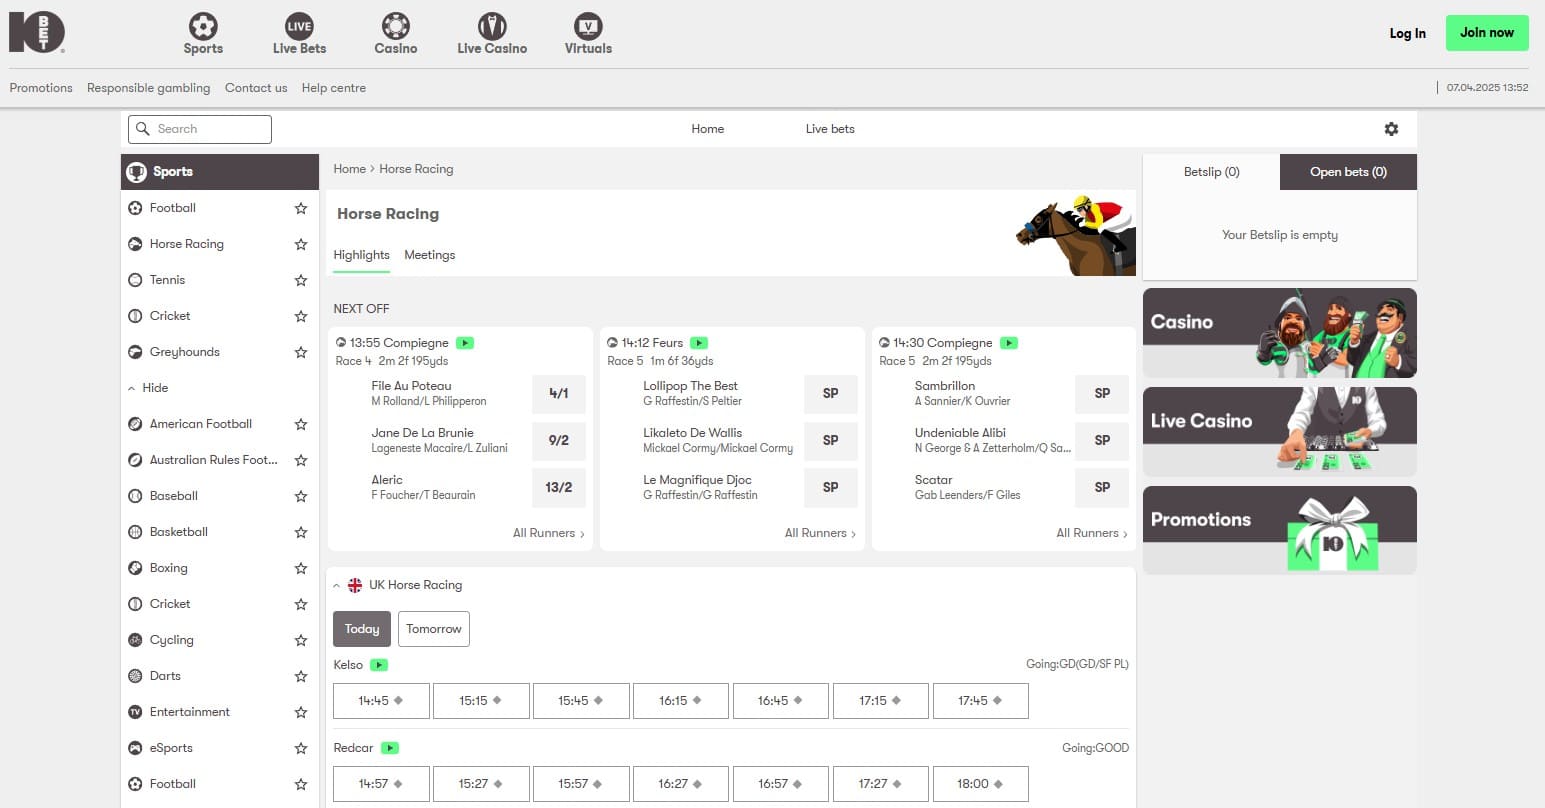
Task: Open the Help centre link
Action: coord(334,88)
